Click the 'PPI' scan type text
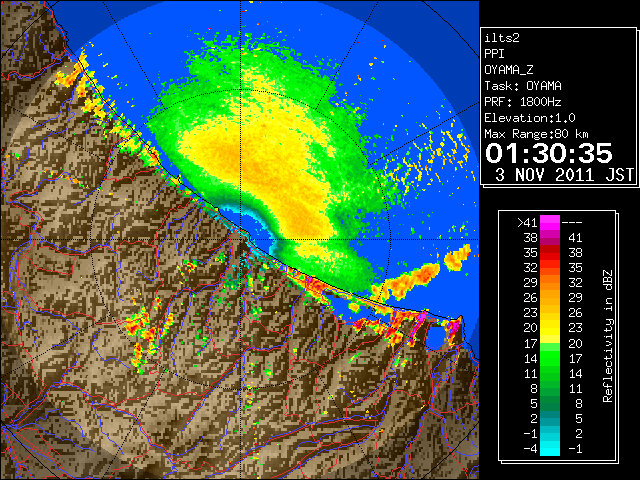Screen dimensions: 640x480 tap(494, 54)
